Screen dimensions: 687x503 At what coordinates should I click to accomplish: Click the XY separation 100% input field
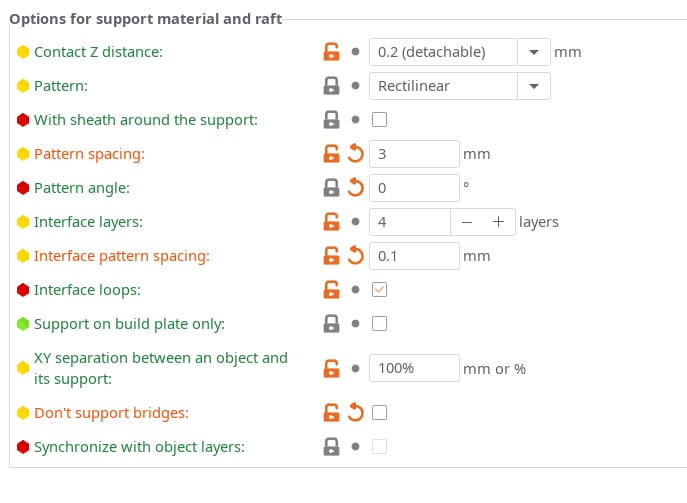click(414, 368)
